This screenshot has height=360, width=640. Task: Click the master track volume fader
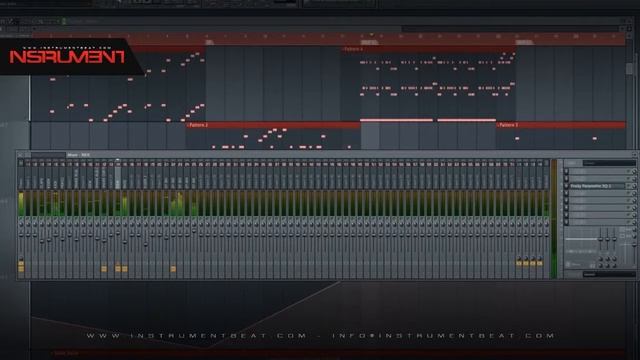pyautogui.click(x=21, y=236)
